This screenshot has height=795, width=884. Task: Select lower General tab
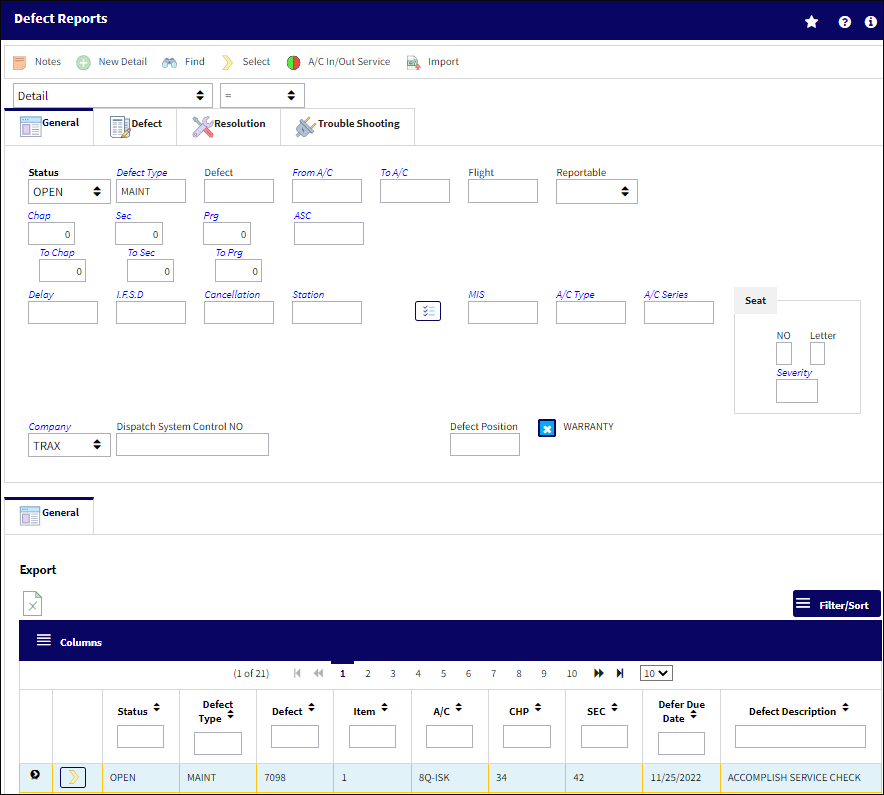pos(50,514)
